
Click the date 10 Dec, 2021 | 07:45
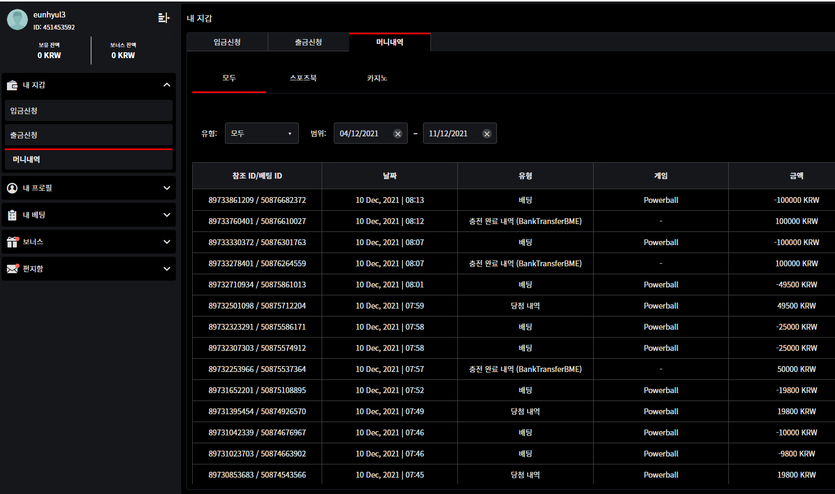pos(390,475)
